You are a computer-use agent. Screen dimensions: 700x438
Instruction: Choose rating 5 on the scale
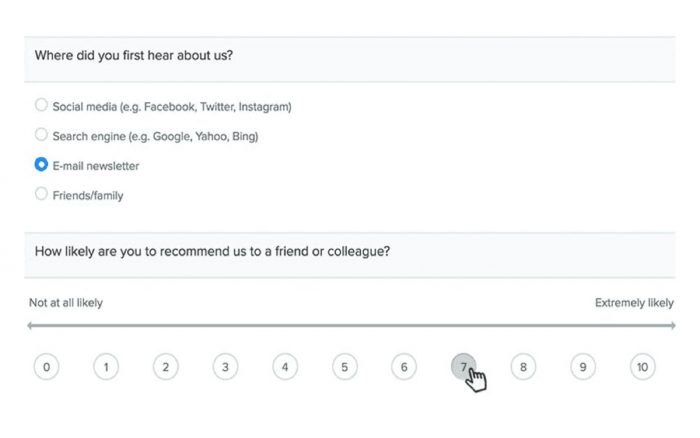click(344, 367)
